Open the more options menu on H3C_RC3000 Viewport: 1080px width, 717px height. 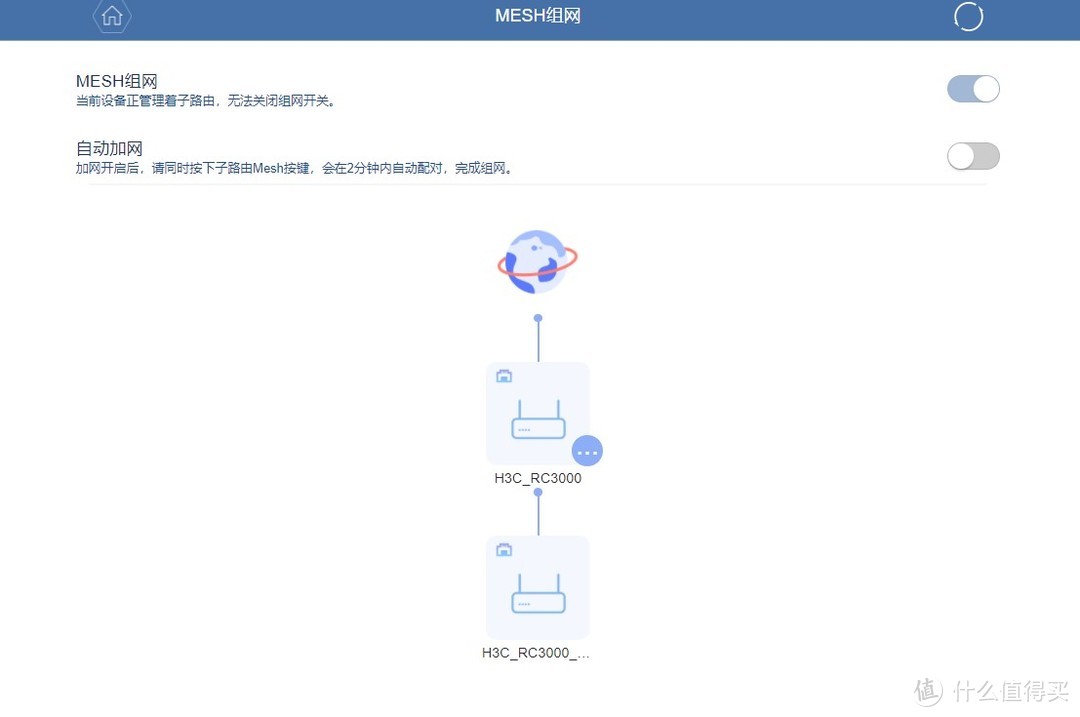[587, 451]
